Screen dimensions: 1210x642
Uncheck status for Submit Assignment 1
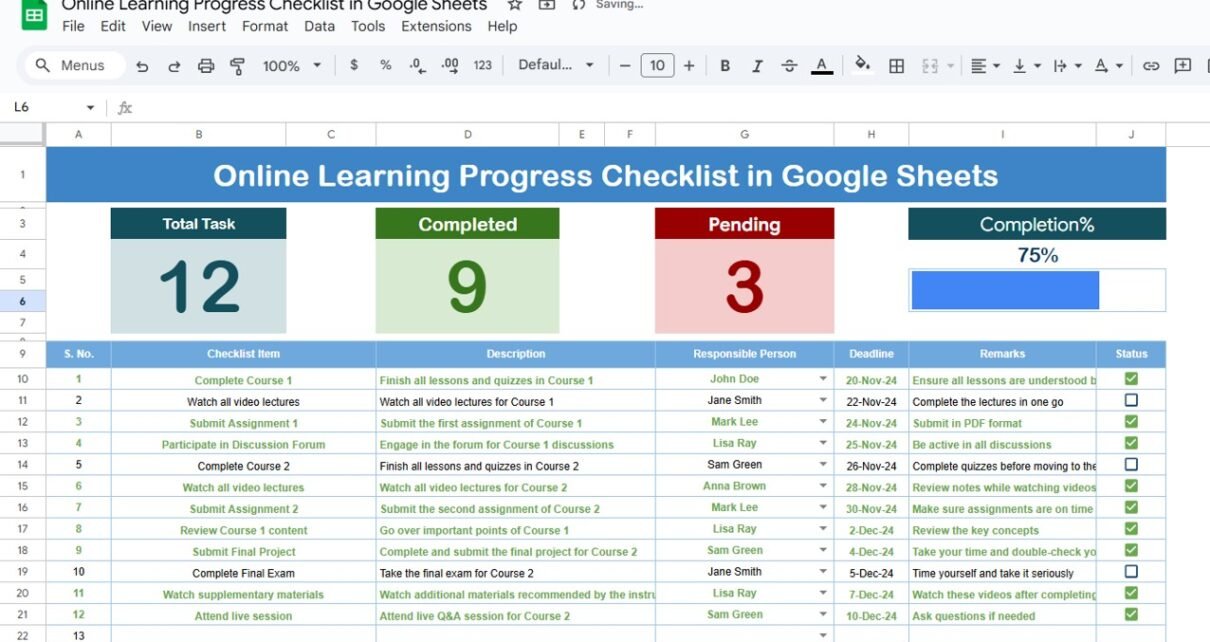1131,422
